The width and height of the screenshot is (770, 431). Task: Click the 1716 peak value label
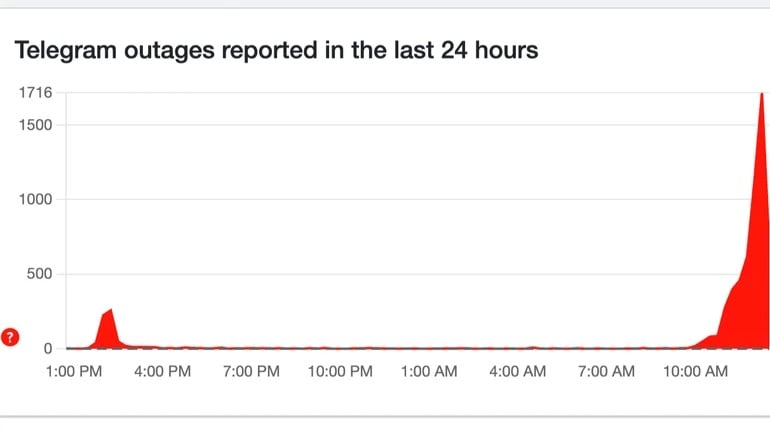click(37, 93)
